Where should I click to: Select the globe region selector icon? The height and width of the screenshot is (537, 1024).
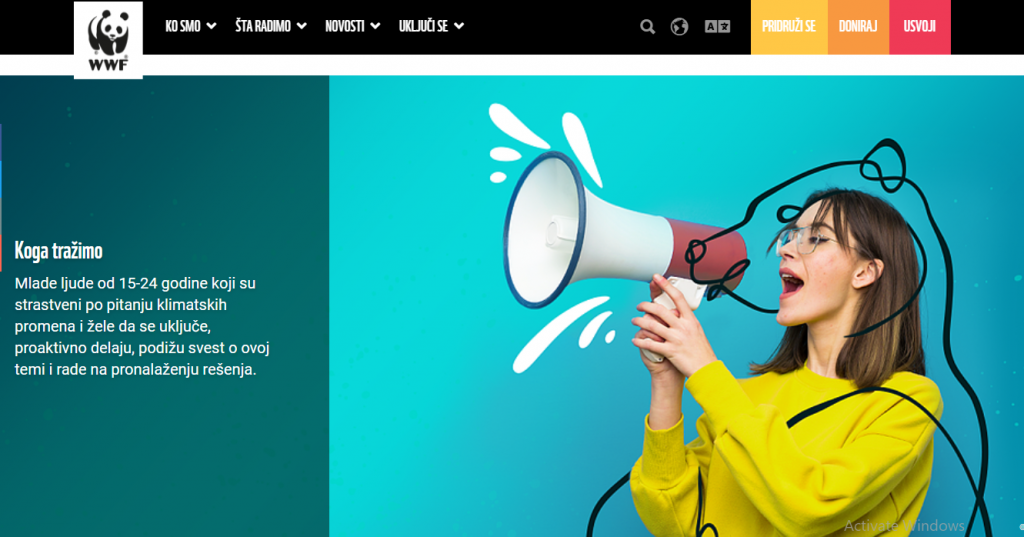pos(679,27)
